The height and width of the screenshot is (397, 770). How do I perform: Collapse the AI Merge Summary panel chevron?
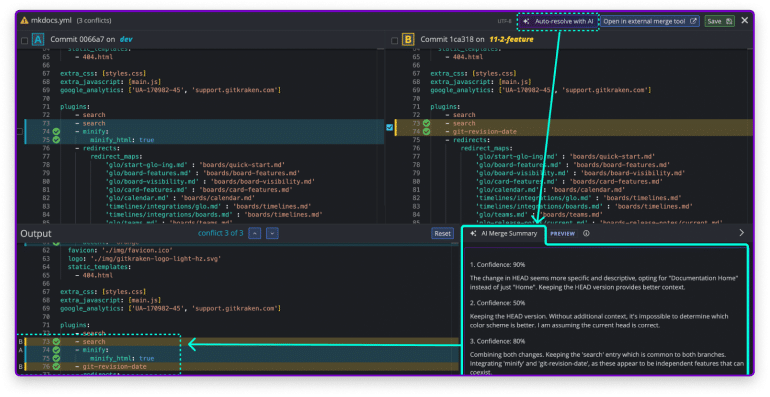pos(742,233)
